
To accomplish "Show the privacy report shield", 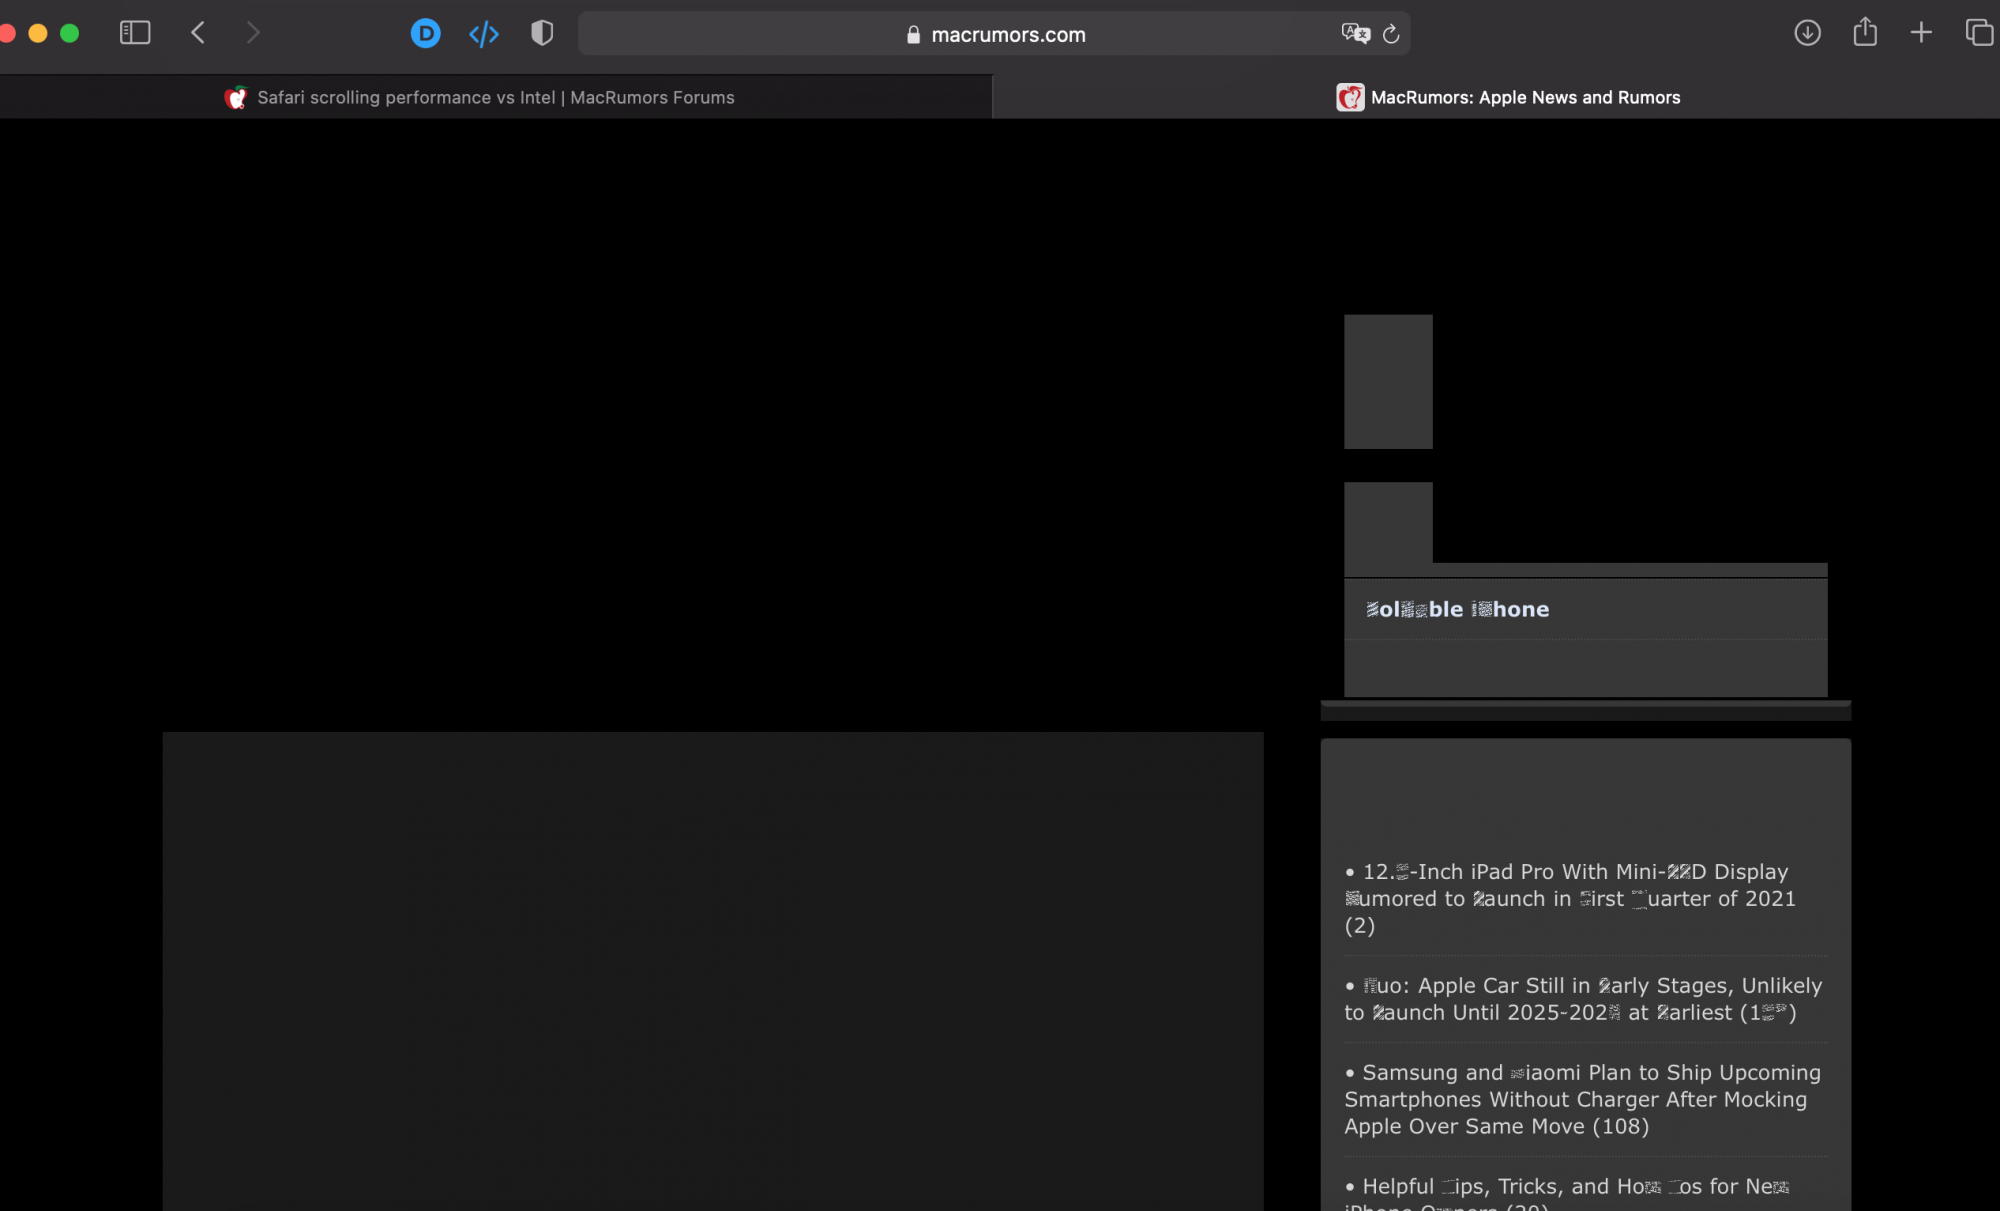I will coord(542,33).
